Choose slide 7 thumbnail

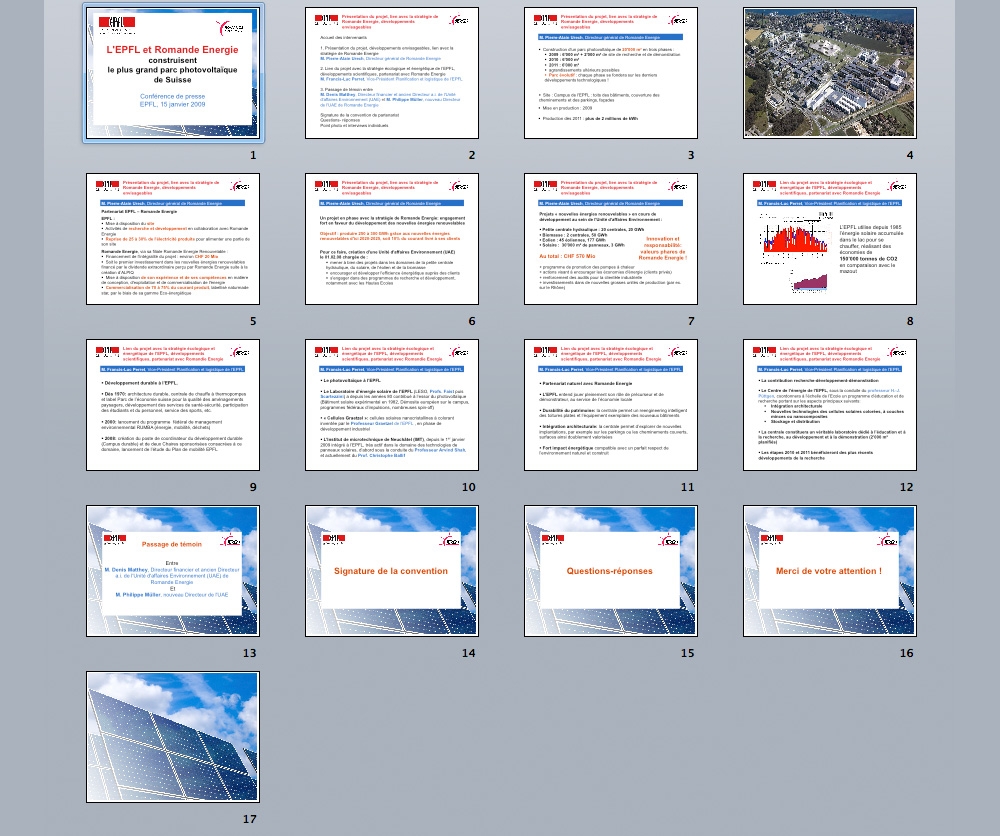(x=611, y=238)
